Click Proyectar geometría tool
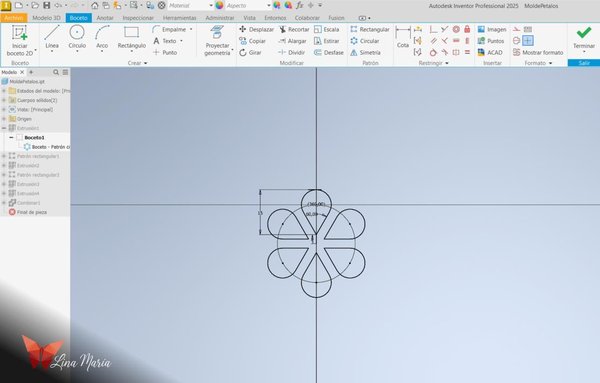This screenshot has width=600, height=383. [x=217, y=41]
